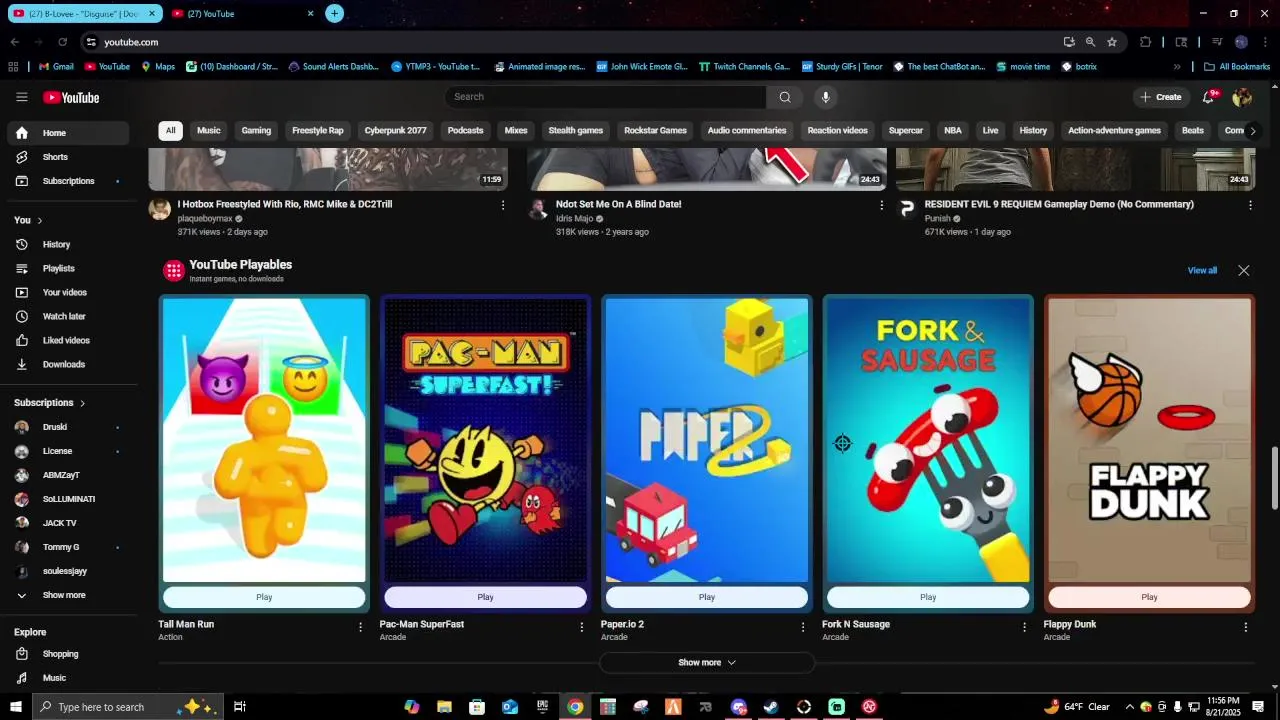The width and height of the screenshot is (1280, 720).
Task: Open File Explorer from the taskbar
Action: pyautogui.click(x=444, y=707)
